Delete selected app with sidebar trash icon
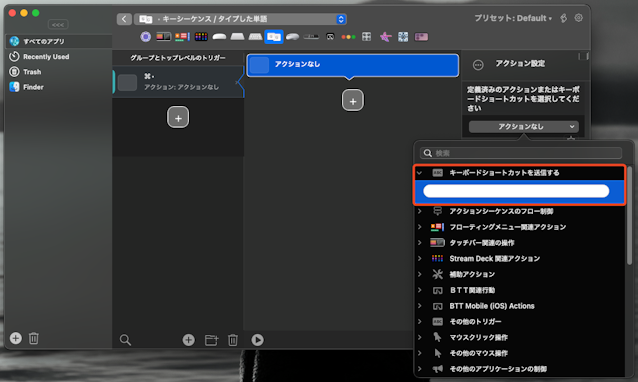Image resolution: width=638 pixels, height=382 pixels. coord(34,338)
